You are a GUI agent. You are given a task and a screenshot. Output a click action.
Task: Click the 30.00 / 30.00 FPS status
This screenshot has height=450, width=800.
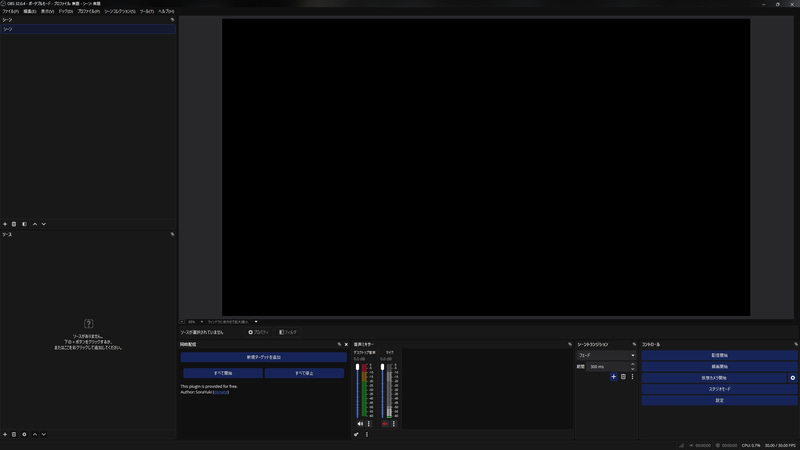click(780, 445)
